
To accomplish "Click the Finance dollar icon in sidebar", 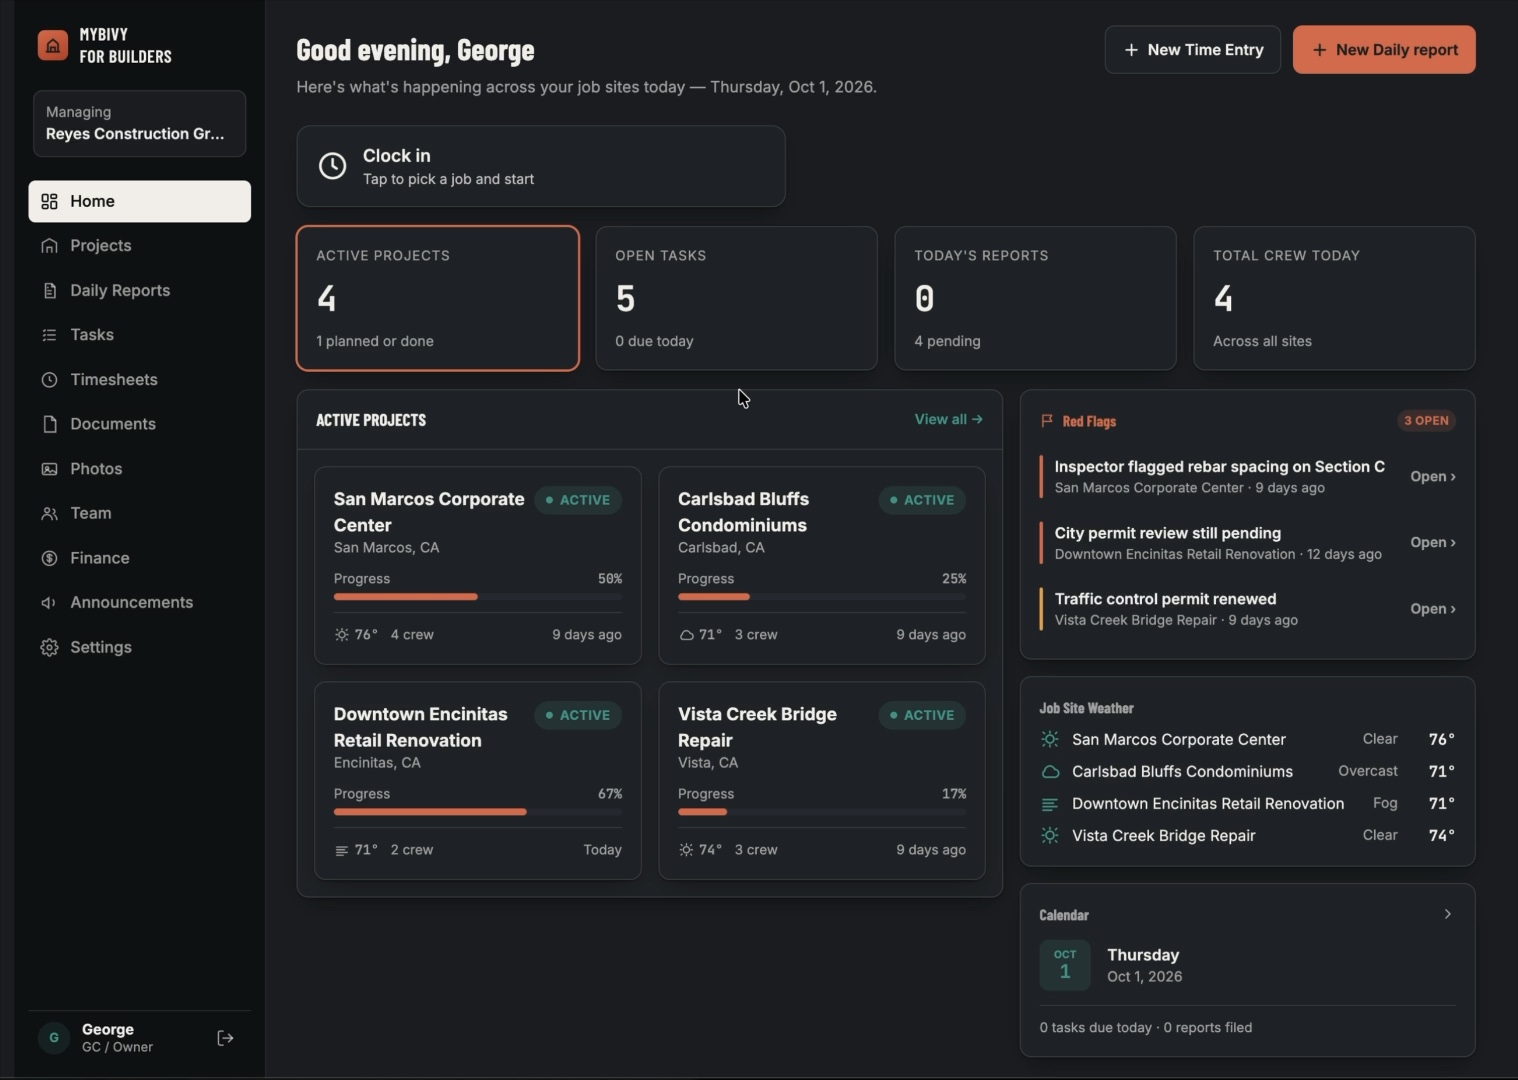I will click(49, 558).
